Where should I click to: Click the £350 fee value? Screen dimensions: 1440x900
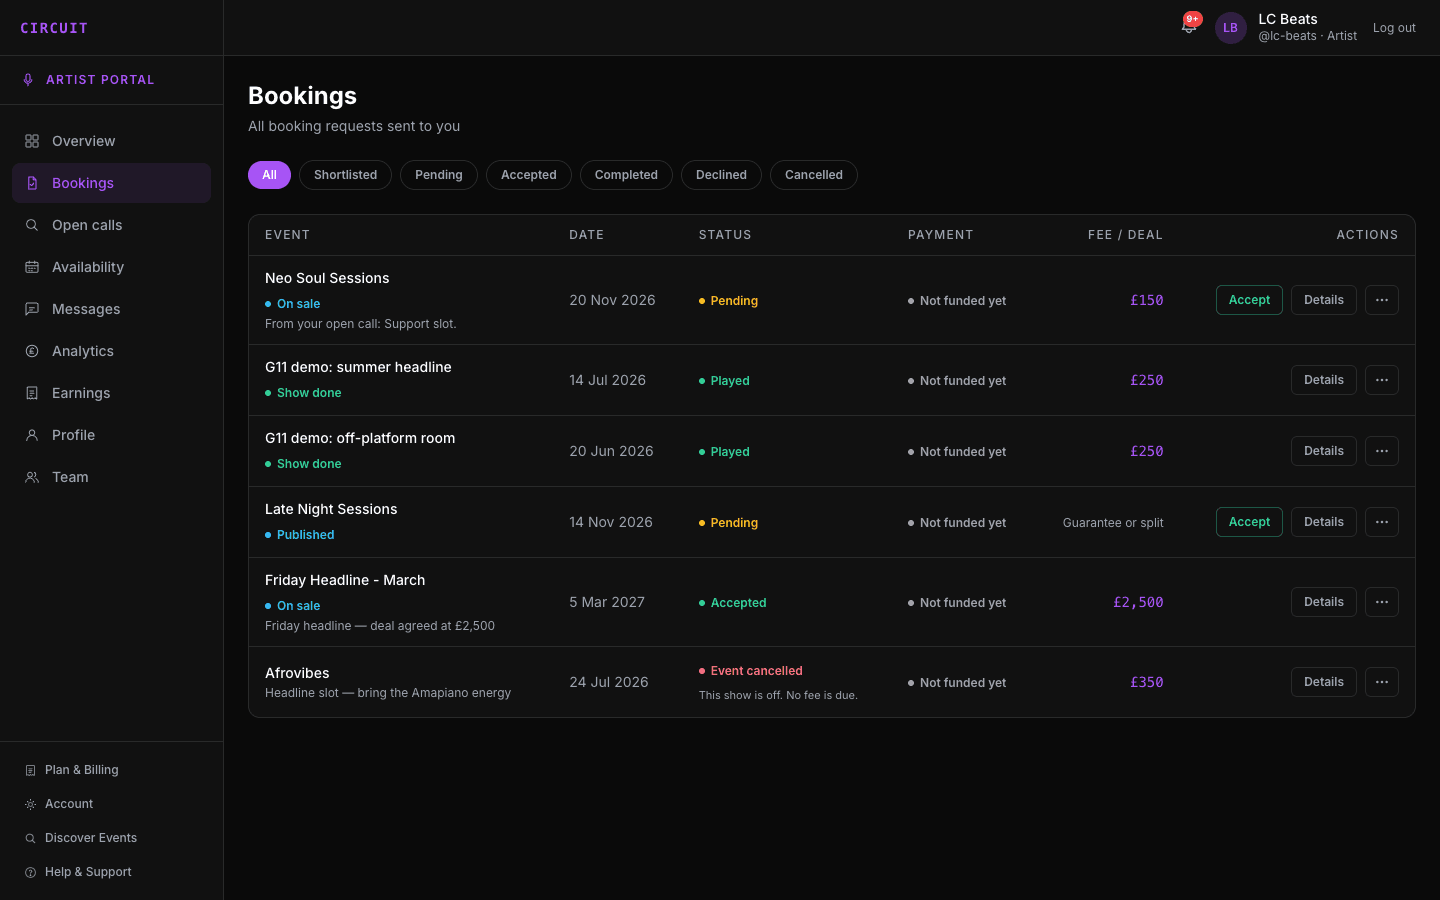pos(1147,682)
